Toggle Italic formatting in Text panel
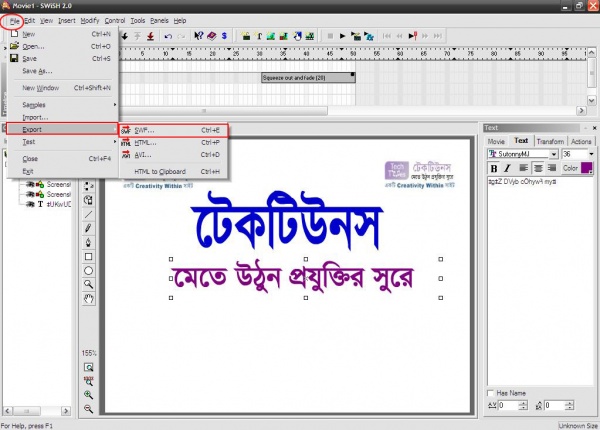The width and height of the screenshot is (600, 430). [x=507, y=168]
